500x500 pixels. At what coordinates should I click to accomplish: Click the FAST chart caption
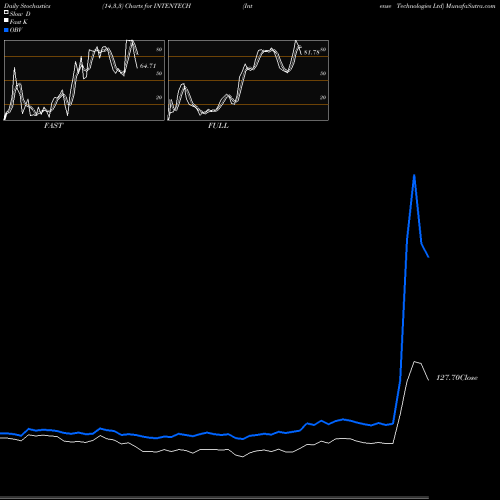tap(53, 126)
